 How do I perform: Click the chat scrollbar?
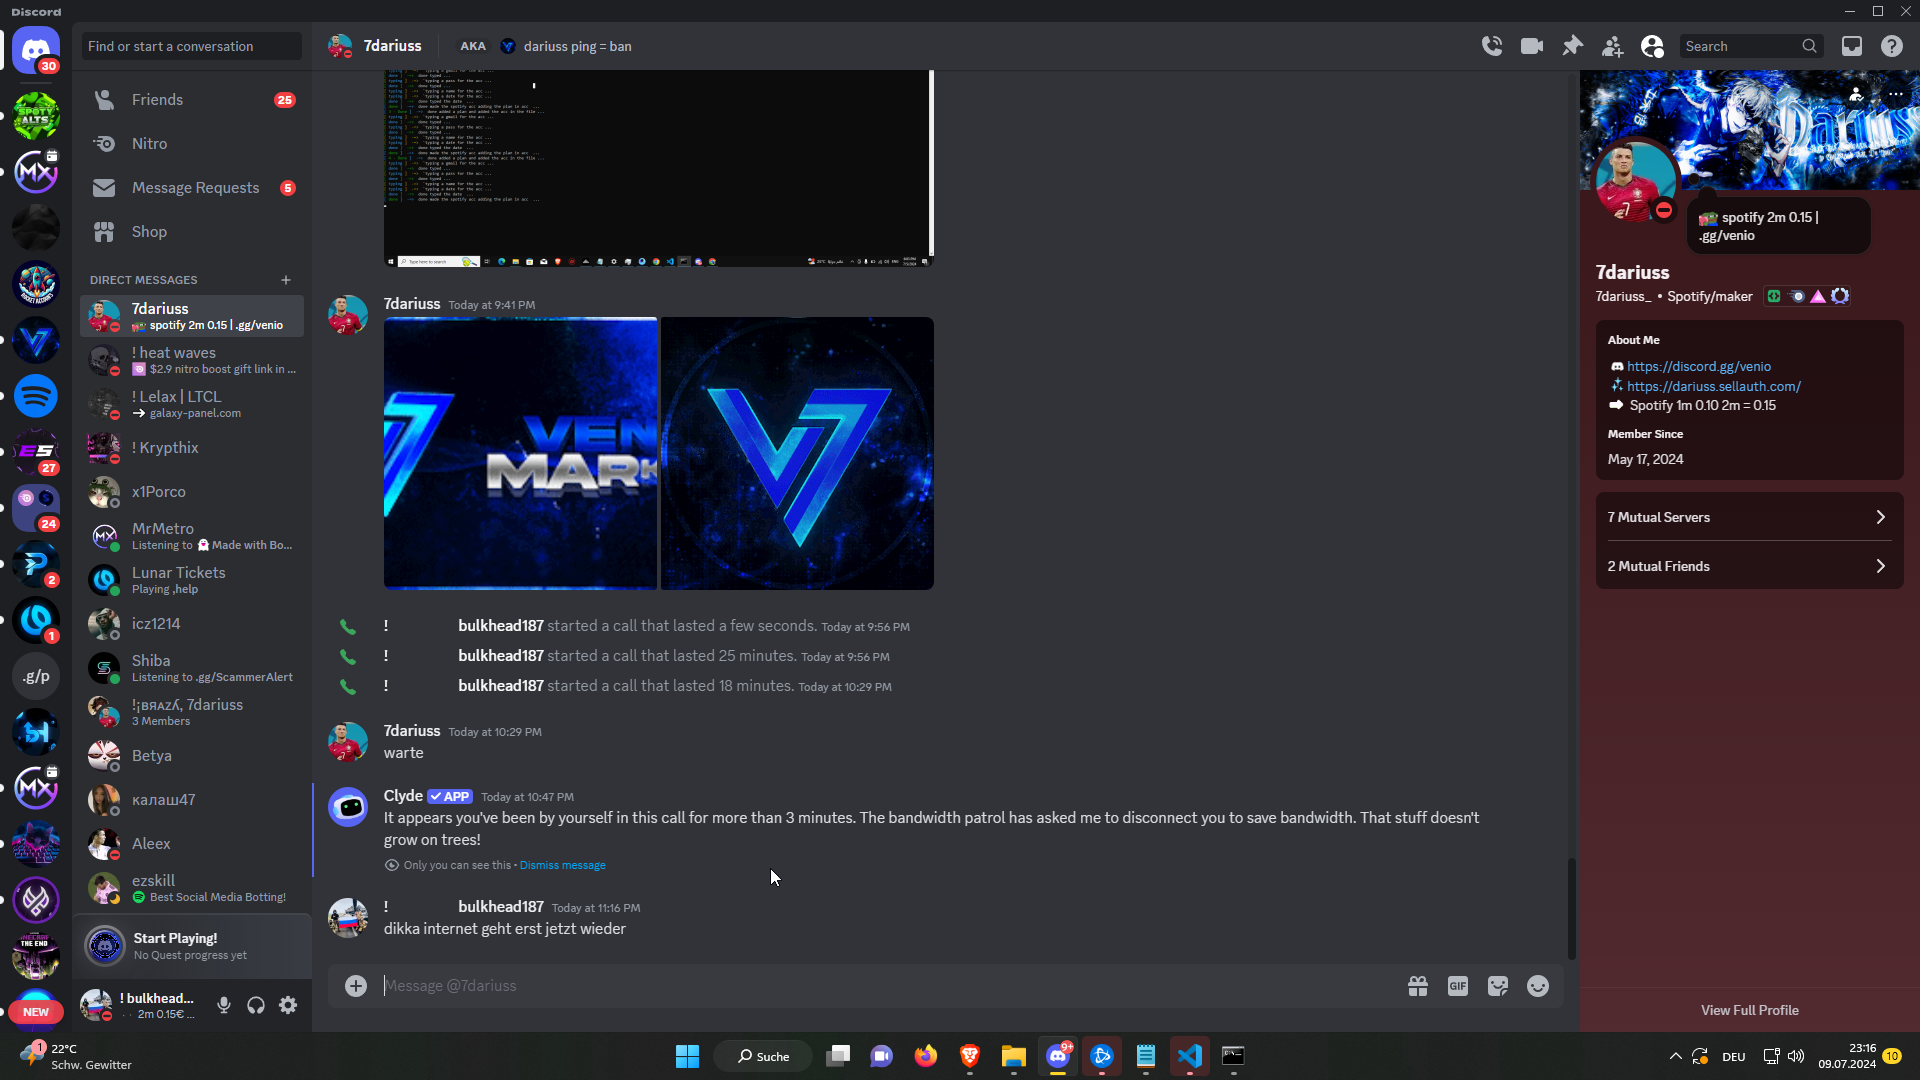pyautogui.click(x=1571, y=908)
